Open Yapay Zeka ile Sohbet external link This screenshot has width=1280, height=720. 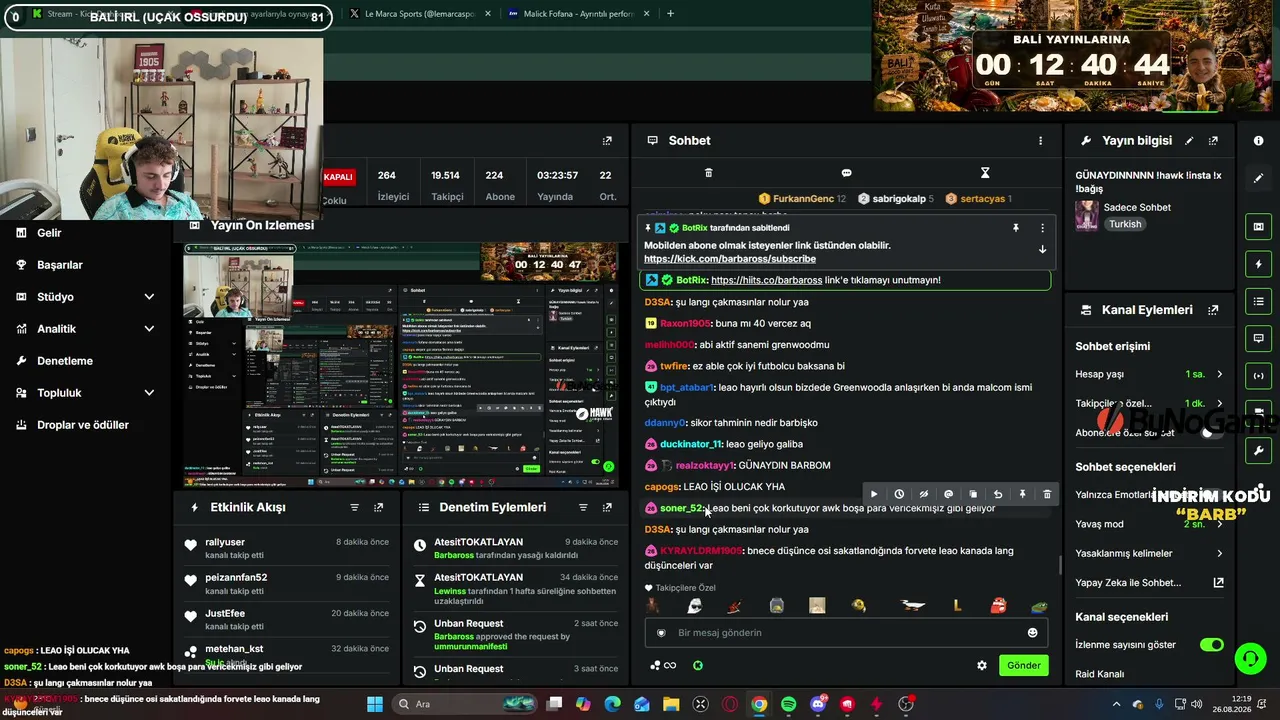[1218, 582]
